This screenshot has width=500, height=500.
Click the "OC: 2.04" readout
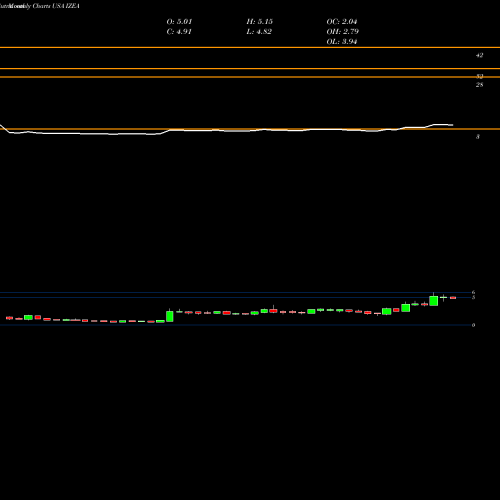(x=342, y=22)
